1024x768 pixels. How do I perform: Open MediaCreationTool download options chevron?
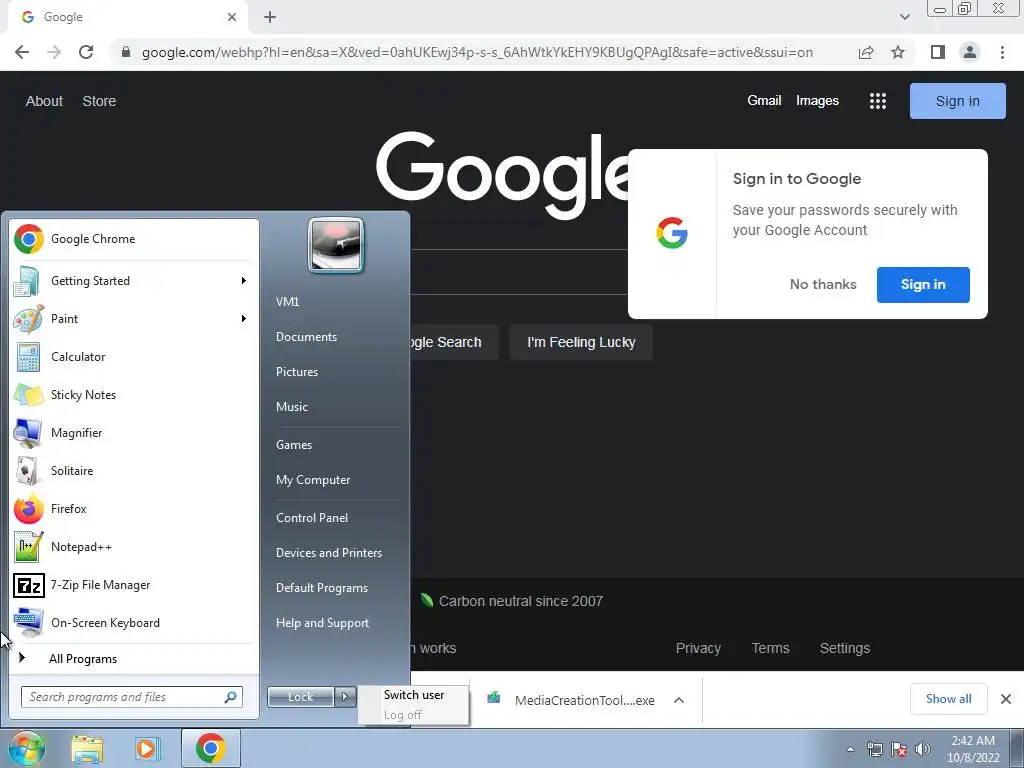click(679, 700)
